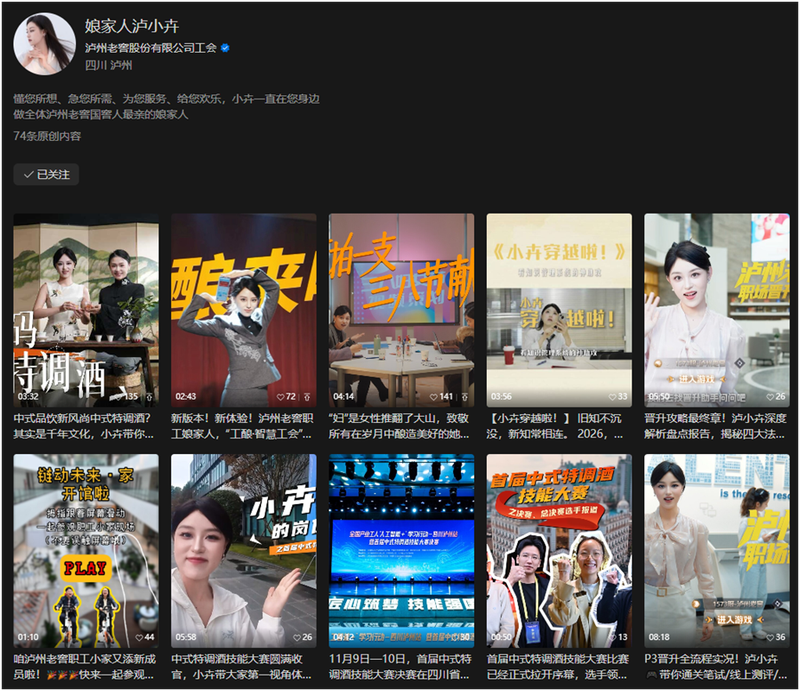Screen dimensions: 800x691
Task: Click the heart icon on the P3晋升 video
Action: pos(768,636)
